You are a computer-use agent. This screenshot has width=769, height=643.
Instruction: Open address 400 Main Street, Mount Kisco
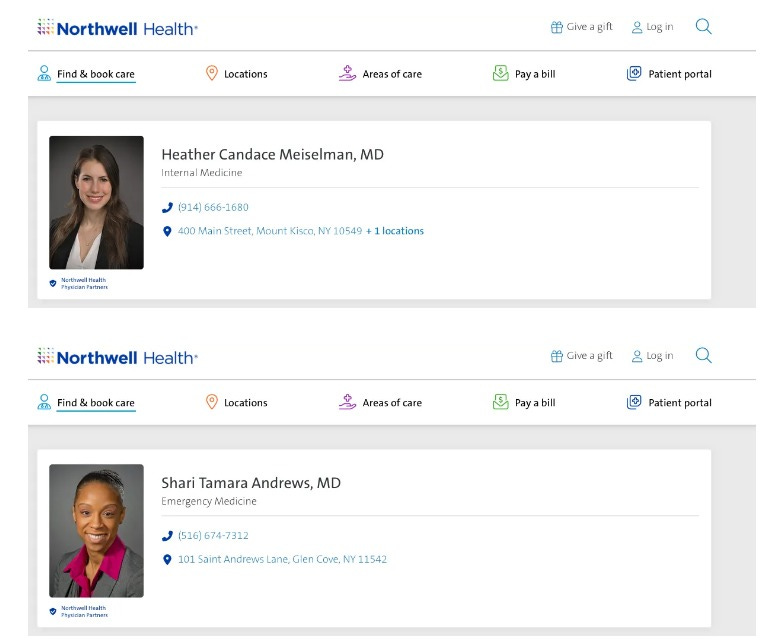[270, 231]
